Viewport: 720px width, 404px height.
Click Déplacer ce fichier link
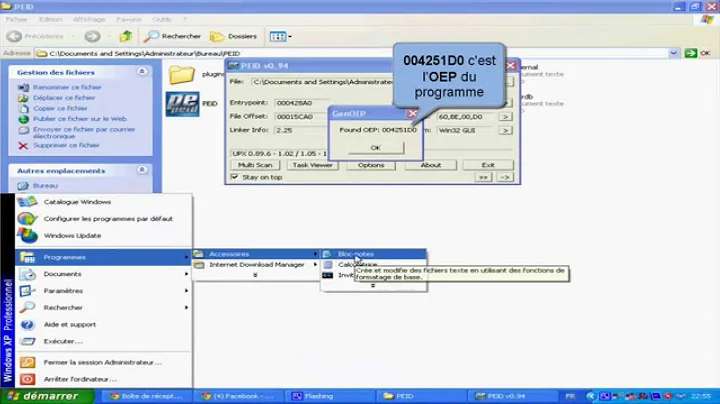tap(64, 98)
